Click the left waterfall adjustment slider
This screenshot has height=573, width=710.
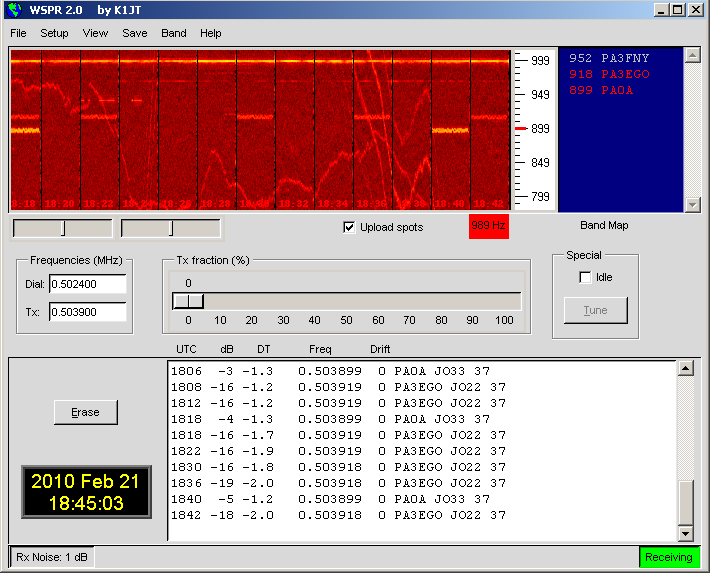click(62, 229)
